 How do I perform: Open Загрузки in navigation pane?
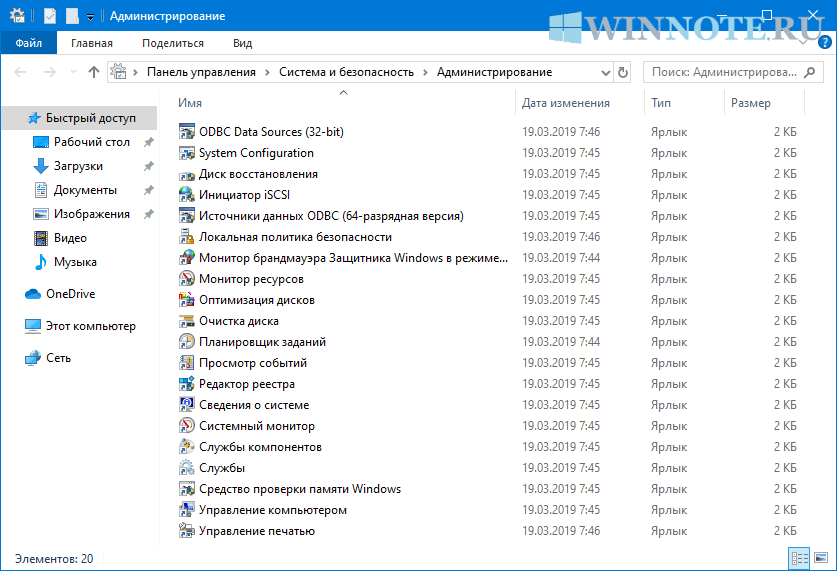click(x=80, y=166)
